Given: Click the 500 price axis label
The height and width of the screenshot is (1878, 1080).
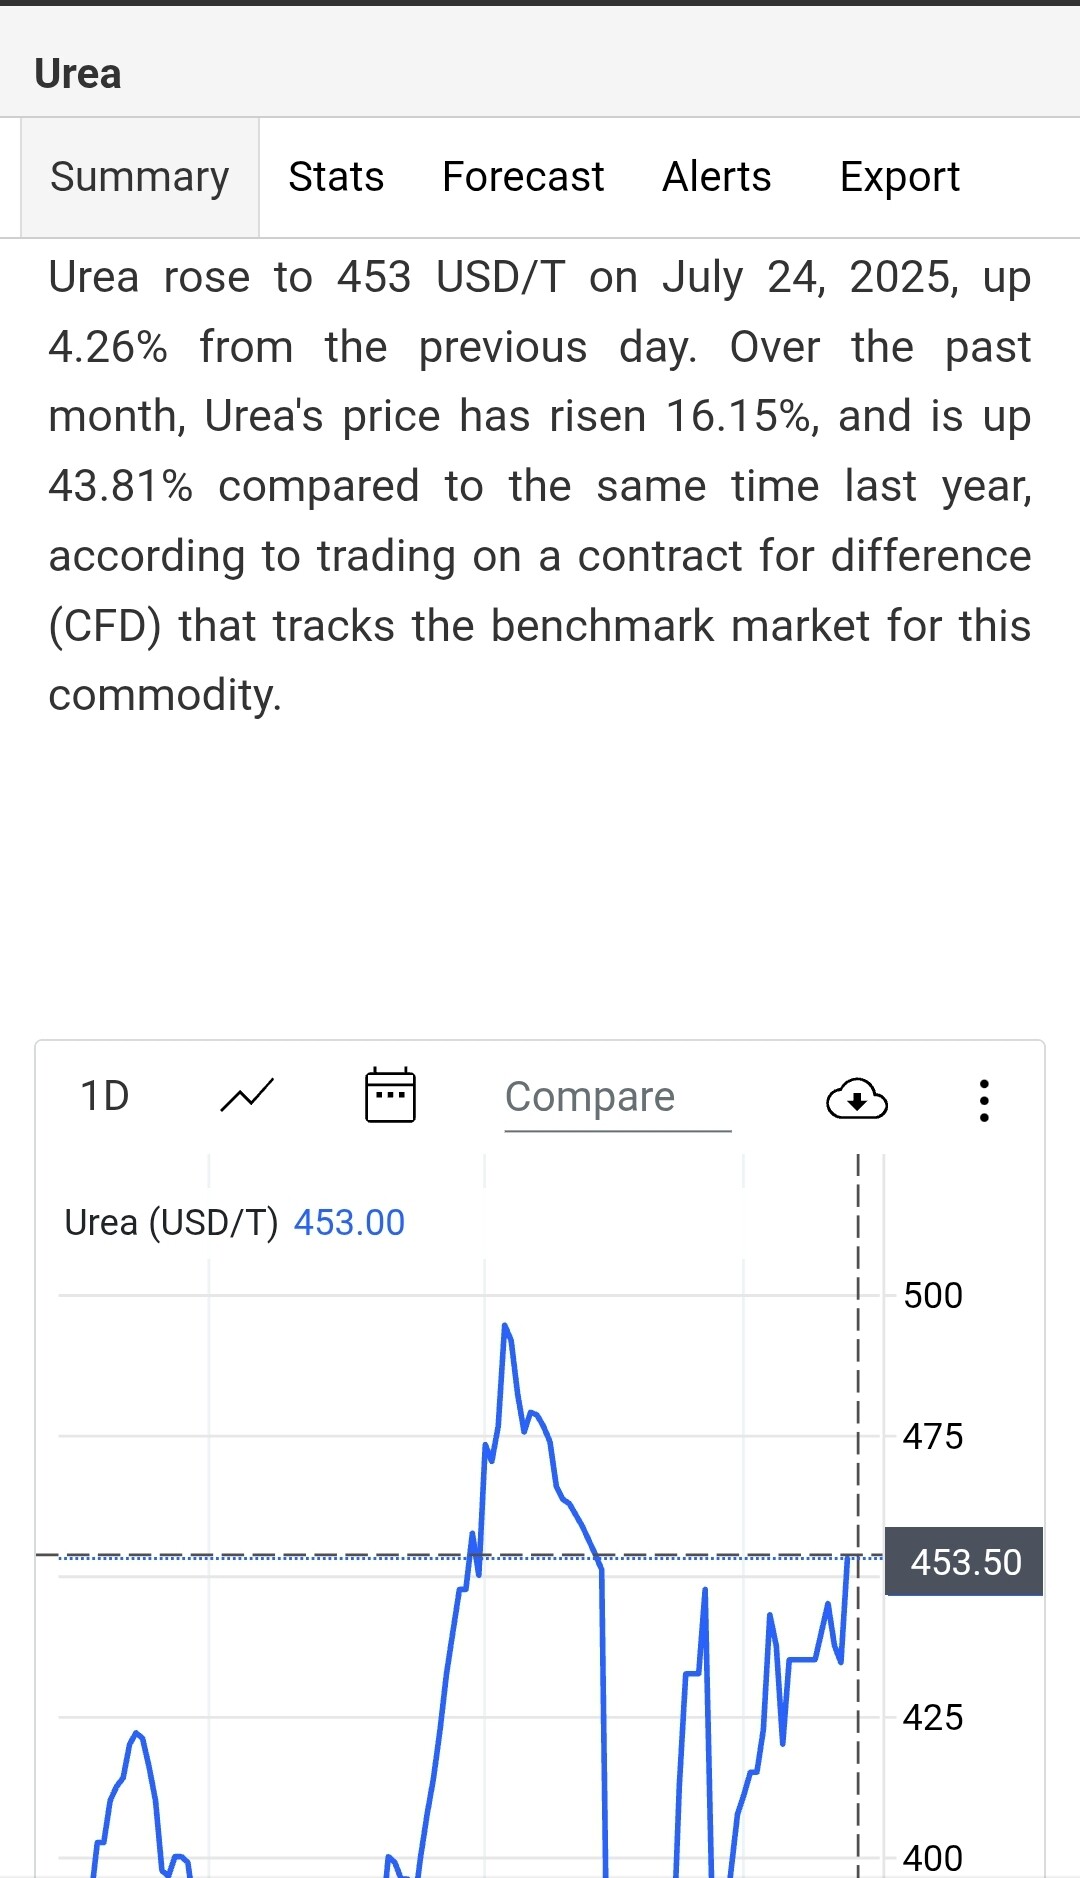Looking at the screenshot, I should click(932, 1296).
